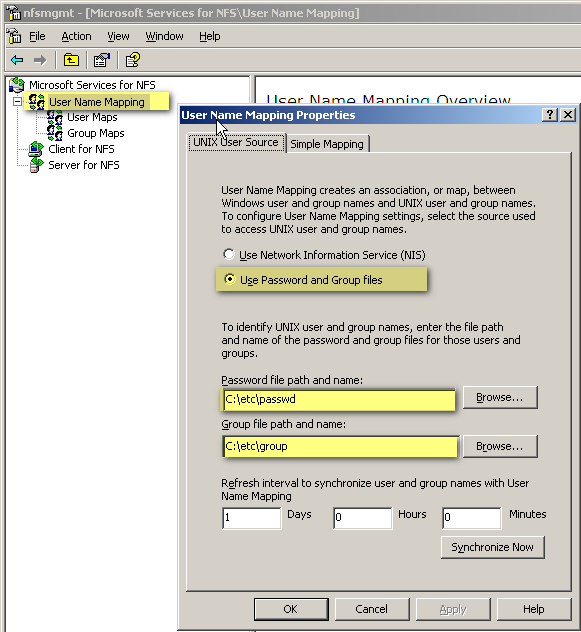The height and width of the screenshot is (632, 581).
Task: Click the Password file path field
Action: pos(339,399)
